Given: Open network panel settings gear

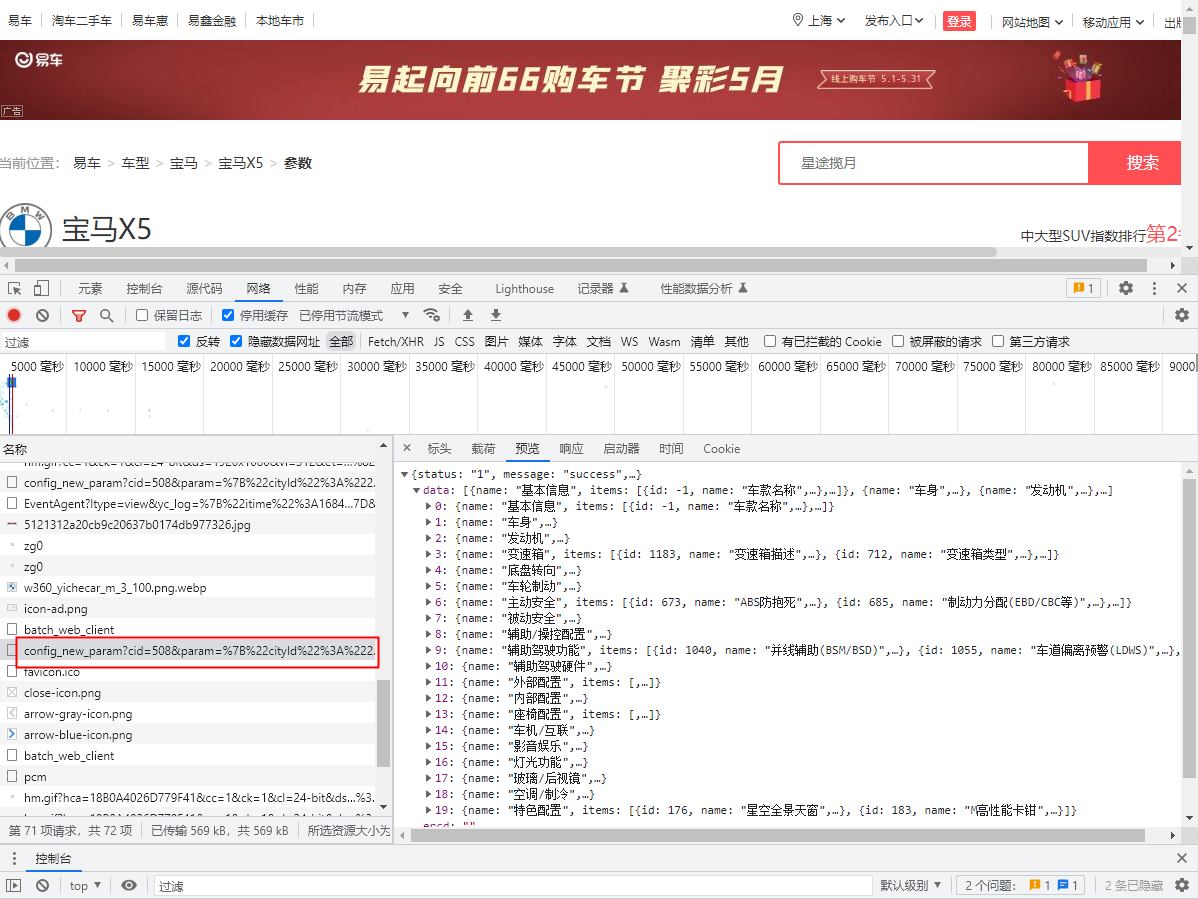Looking at the screenshot, I should tap(1182, 315).
